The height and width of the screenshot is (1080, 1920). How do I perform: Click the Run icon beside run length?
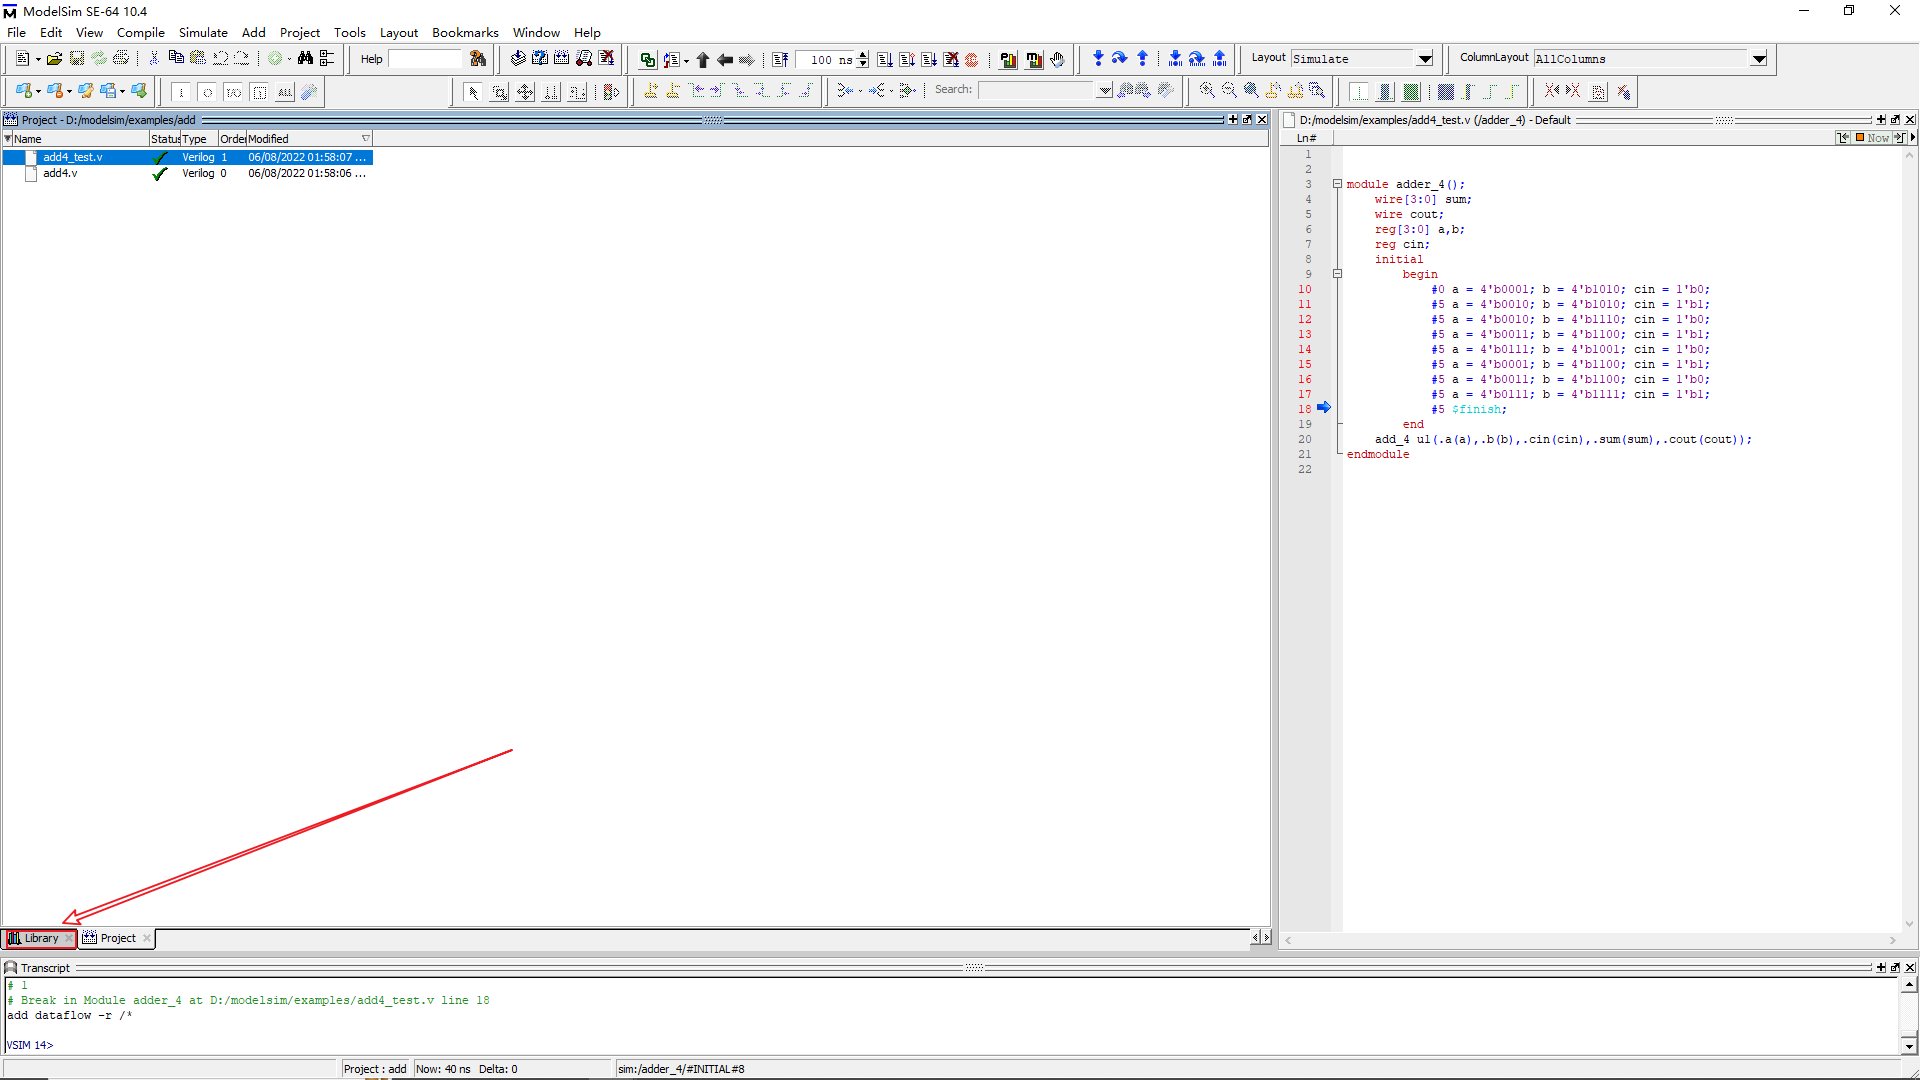point(885,60)
